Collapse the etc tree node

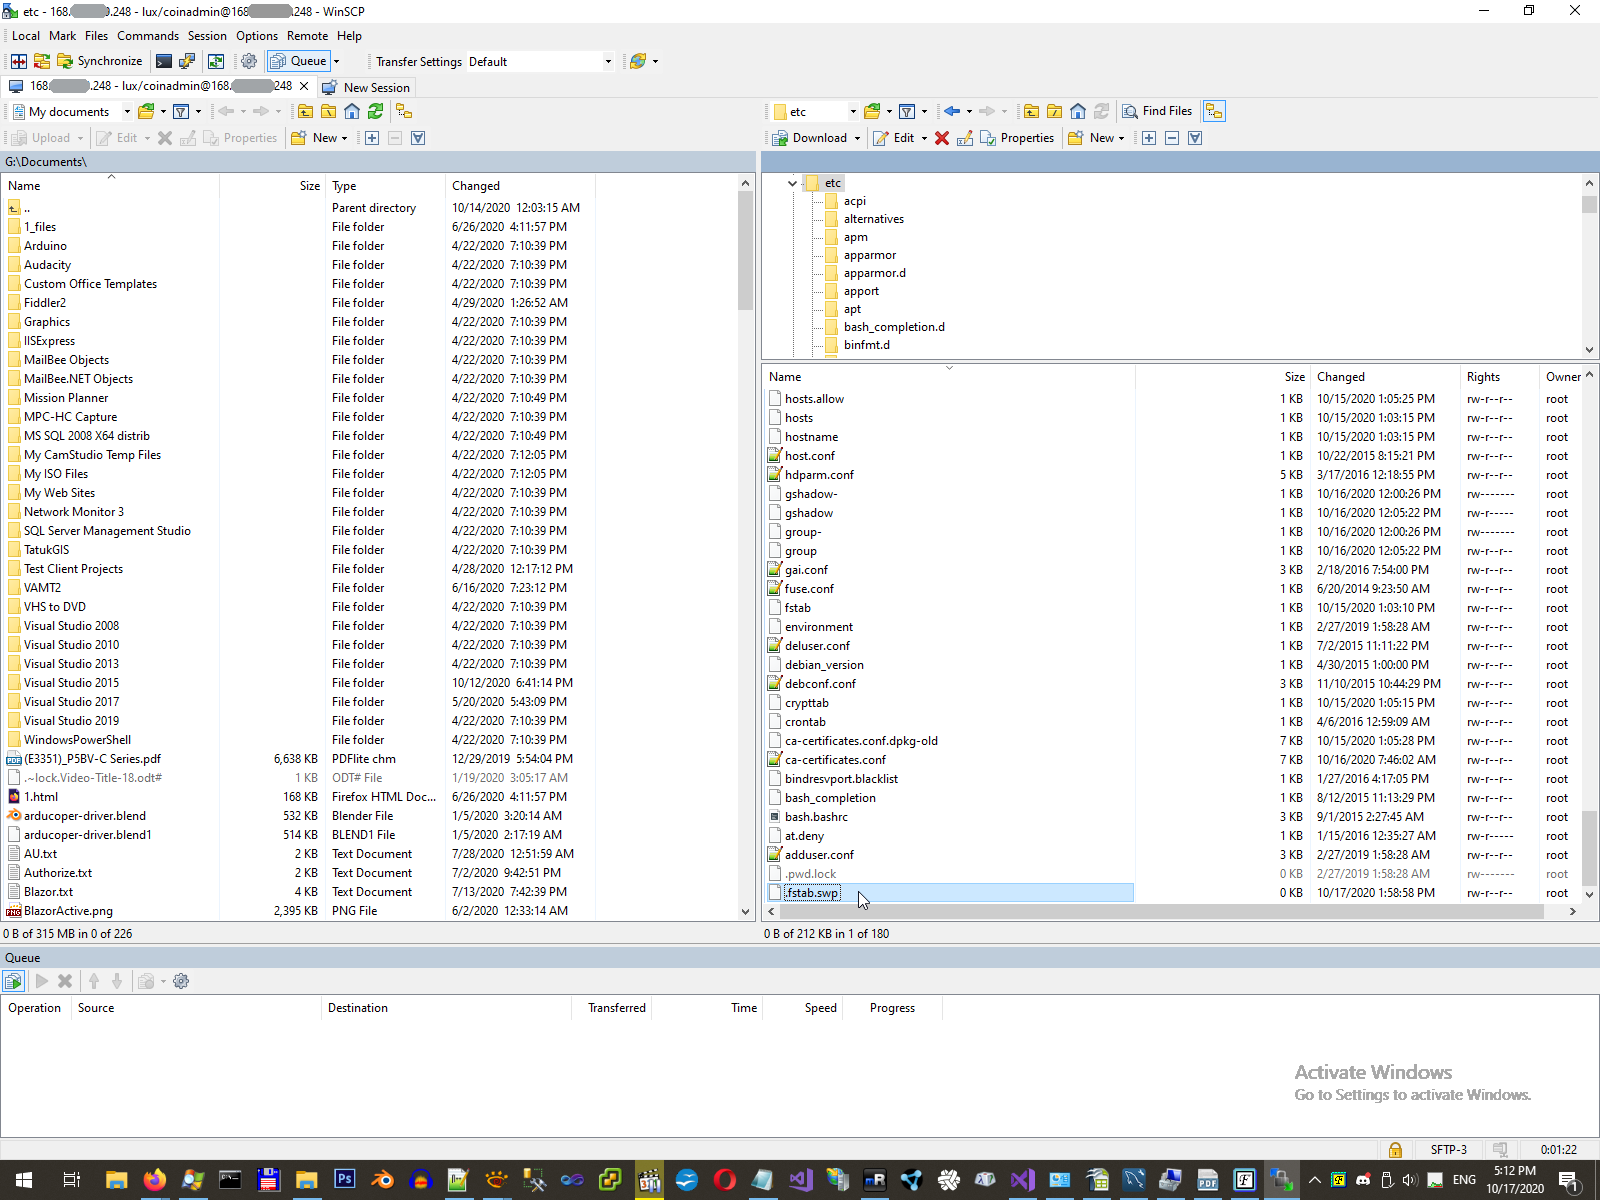coord(792,183)
